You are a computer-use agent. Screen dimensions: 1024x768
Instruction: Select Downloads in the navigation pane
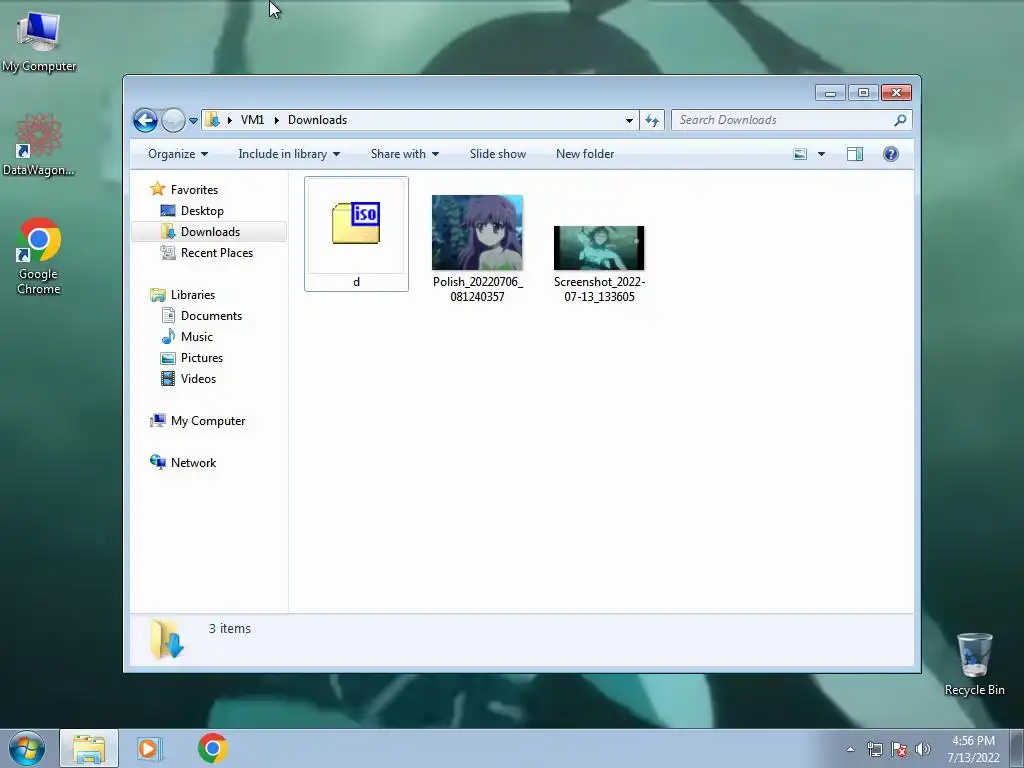click(209, 232)
